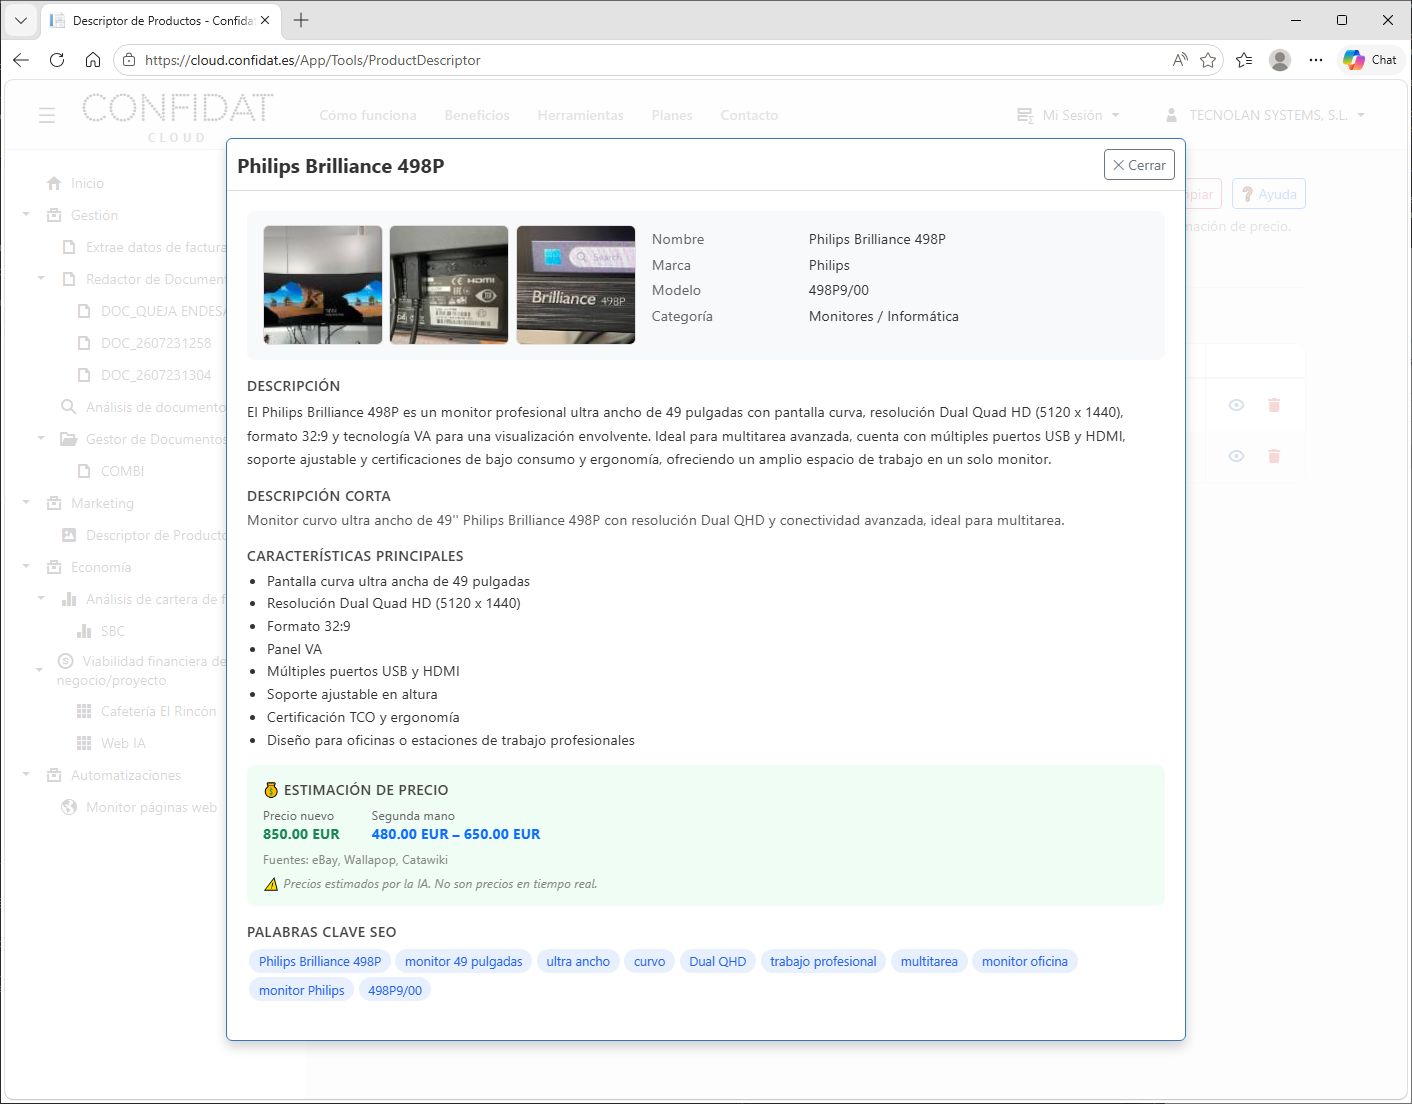Open the 'Contacto' menu item
Viewport: 1412px width, 1104px height.
point(749,115)
